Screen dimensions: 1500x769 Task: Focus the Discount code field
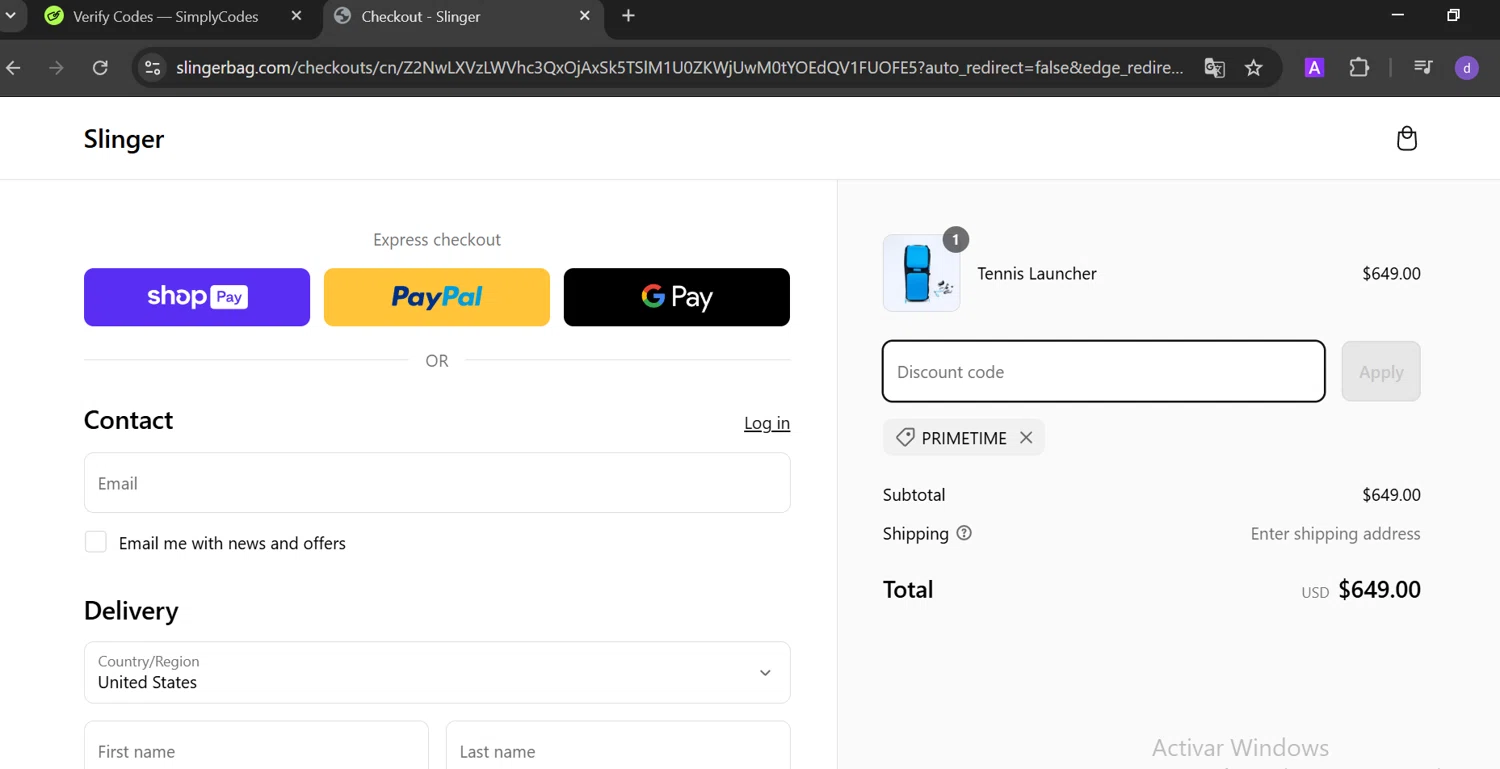click(x=1104, y=371)
